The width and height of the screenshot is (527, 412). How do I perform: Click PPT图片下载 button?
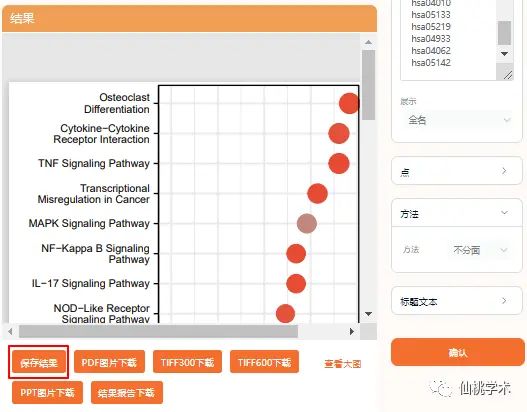pos(47,393)
